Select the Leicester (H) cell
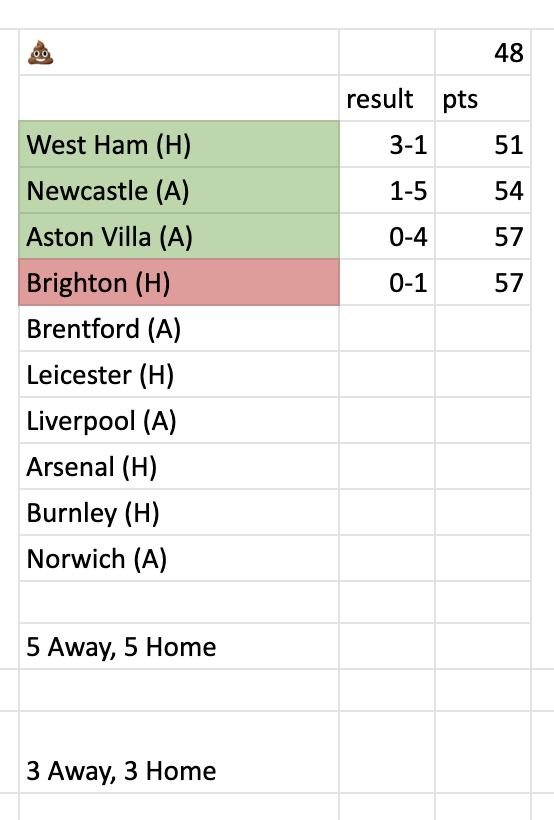The image size is (554, 820). click(179, 374)
